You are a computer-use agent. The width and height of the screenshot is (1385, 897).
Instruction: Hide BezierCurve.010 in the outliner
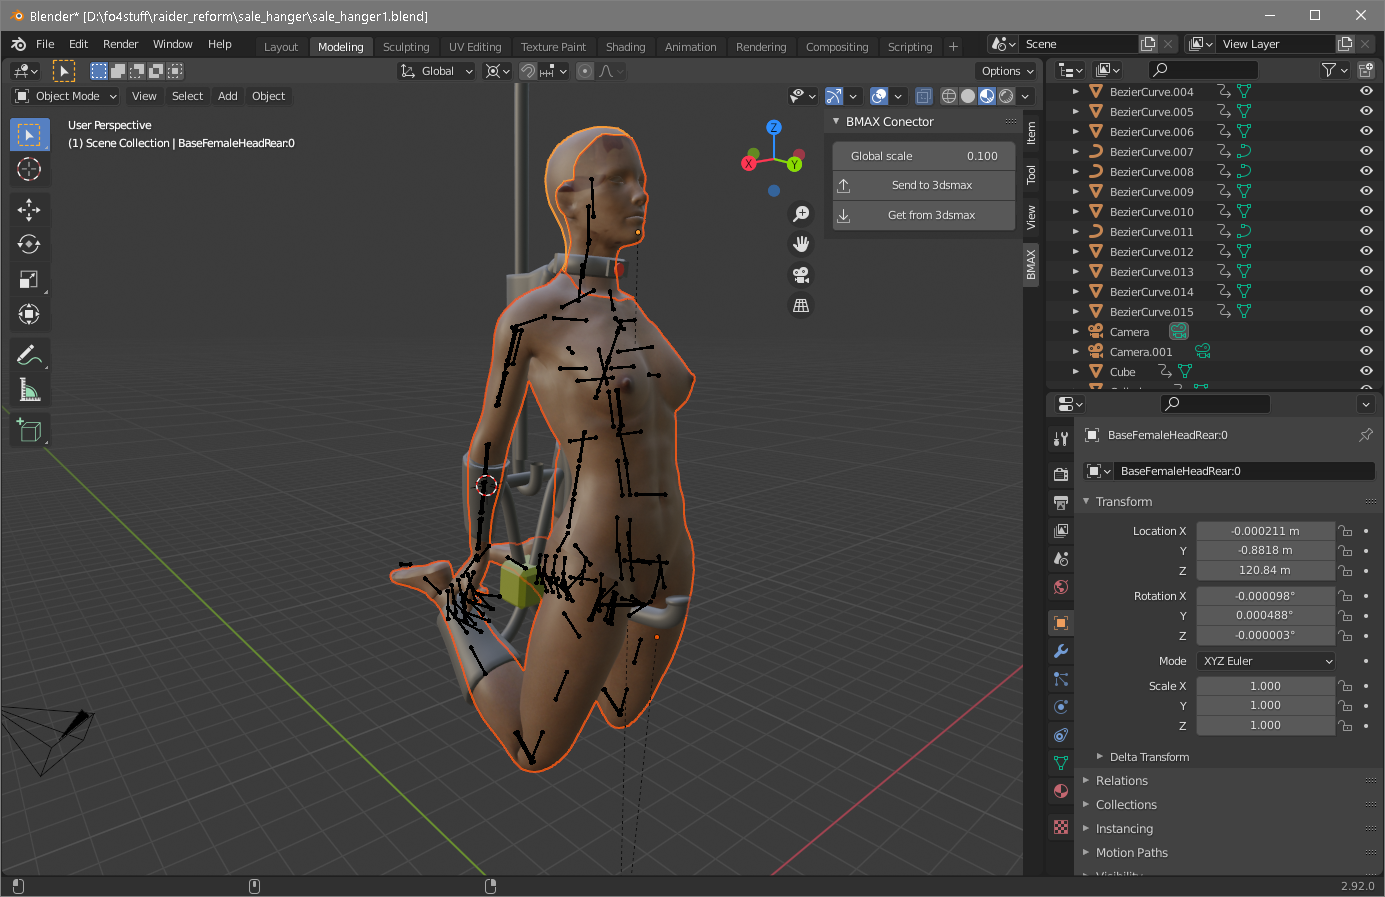click(1366, 211)
